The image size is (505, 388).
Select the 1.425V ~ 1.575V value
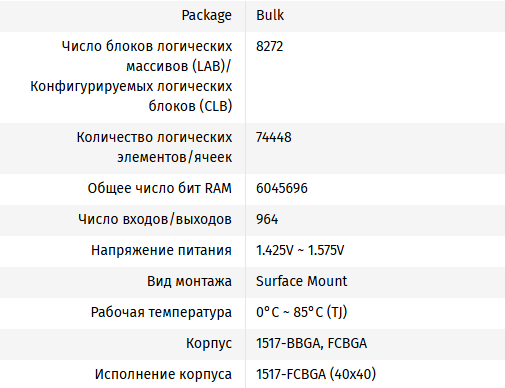300,250
